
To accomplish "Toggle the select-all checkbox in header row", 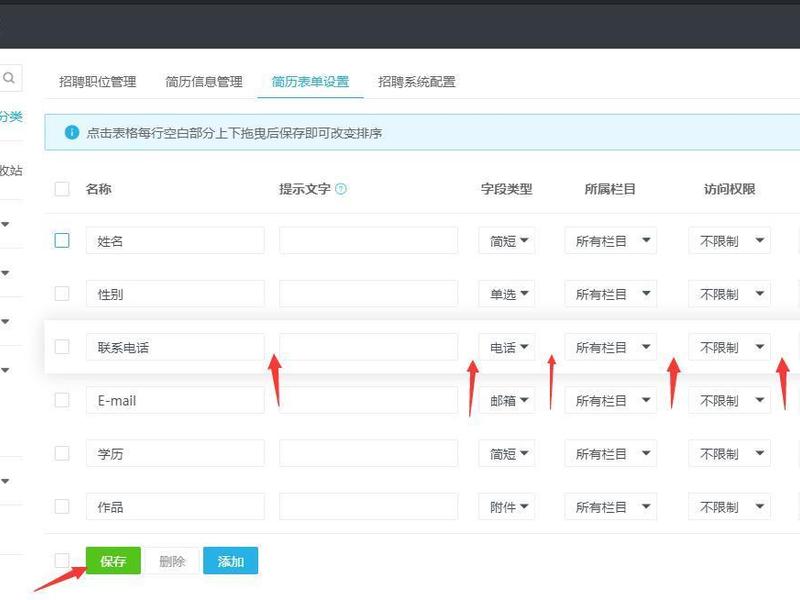I will point(62,189).
